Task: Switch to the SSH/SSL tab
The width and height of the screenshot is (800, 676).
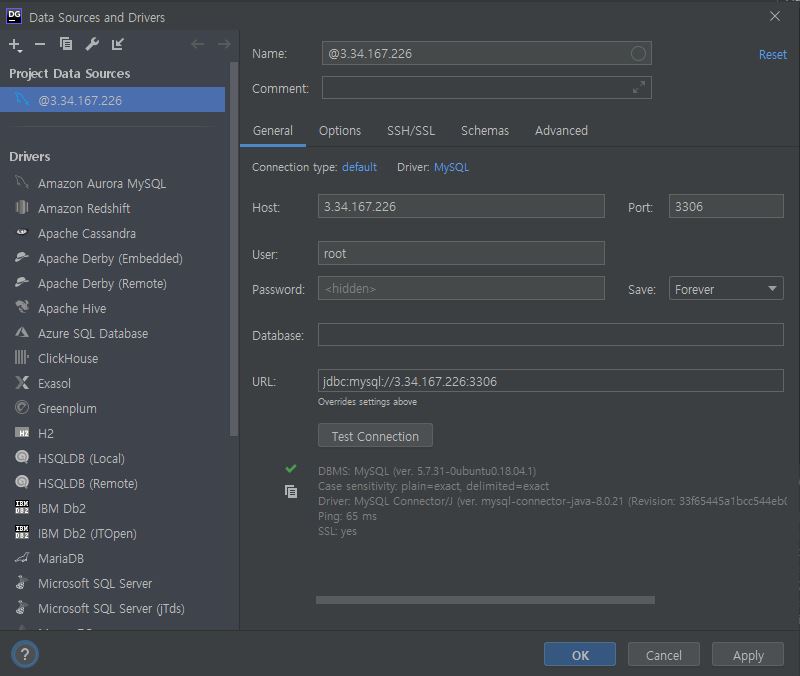Action: [x=411, y=130]
